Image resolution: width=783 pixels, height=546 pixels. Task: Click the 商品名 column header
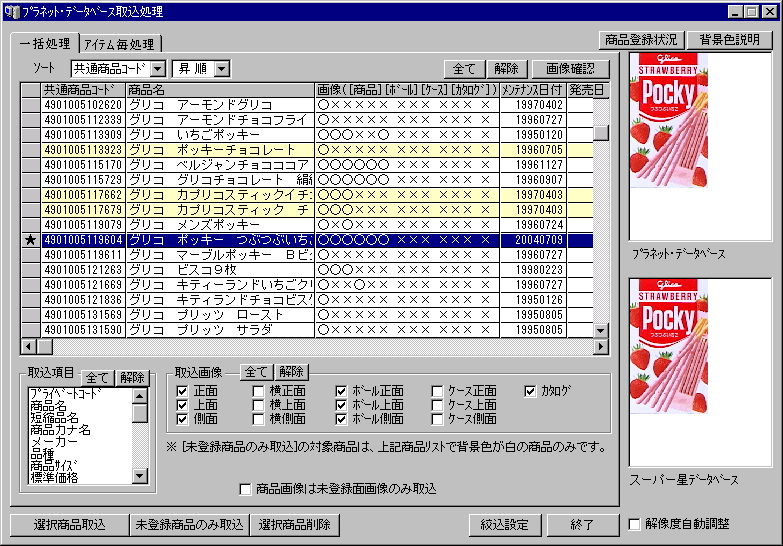click(220, 90)
